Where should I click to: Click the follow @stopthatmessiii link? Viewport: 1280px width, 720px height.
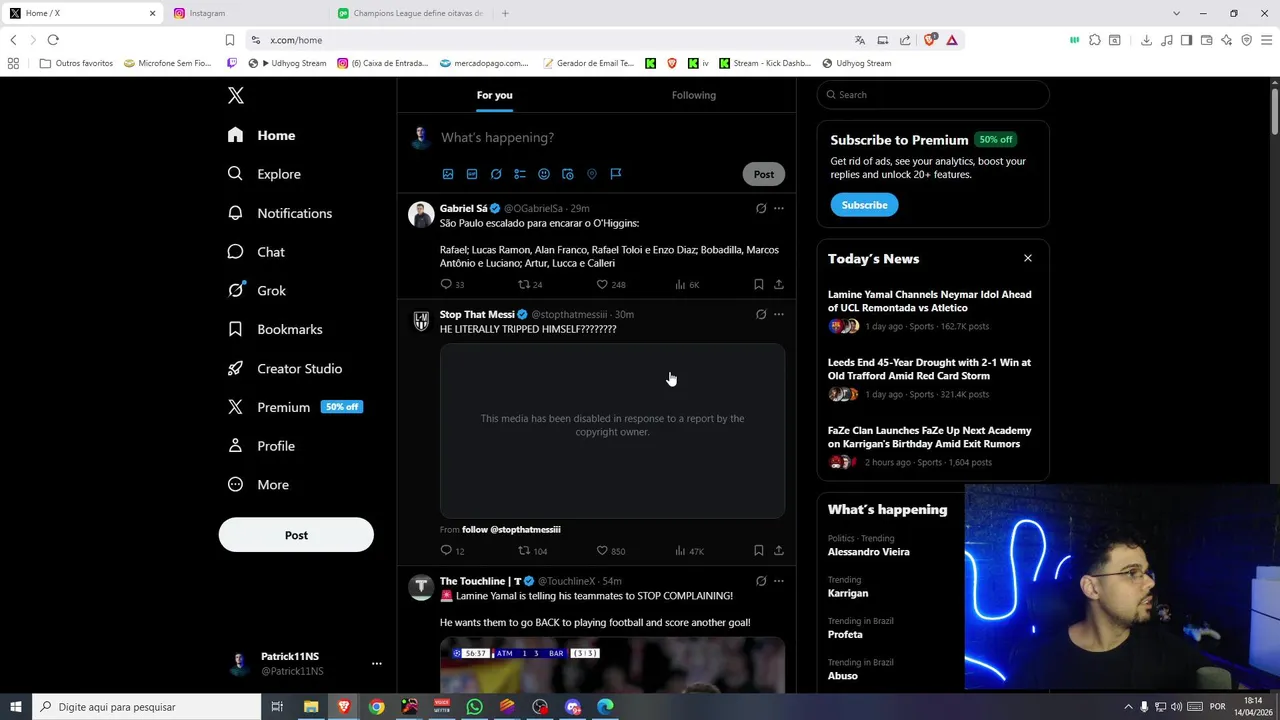[511, 529]
